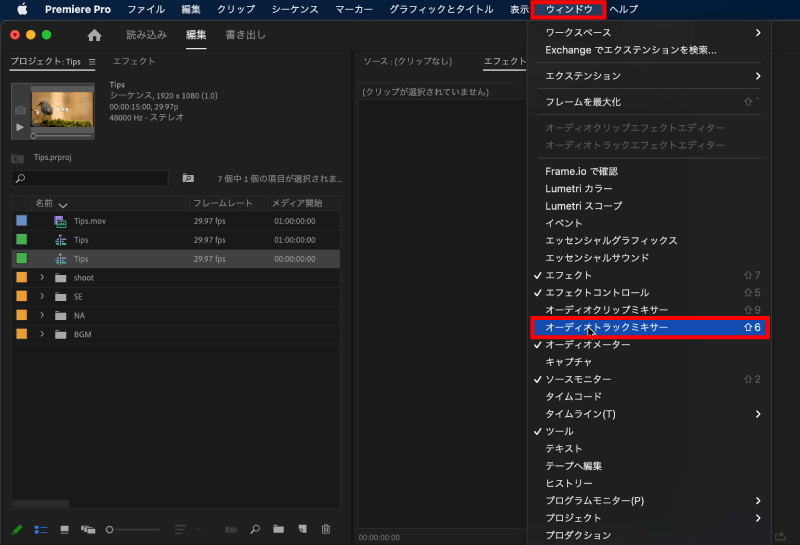Open エクステンション submenu
The width and height of the screenshot is (800, 545).
(648, 76)
